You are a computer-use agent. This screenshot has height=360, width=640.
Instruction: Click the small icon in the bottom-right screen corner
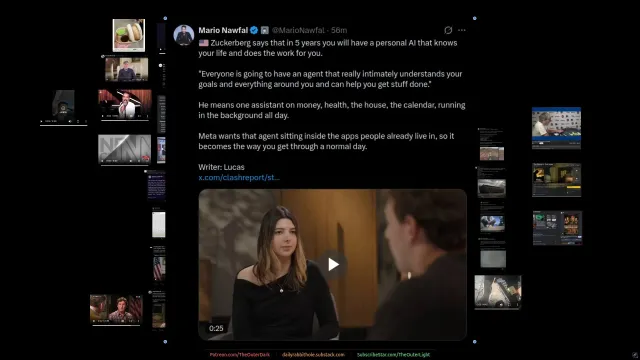coord(635,355)
